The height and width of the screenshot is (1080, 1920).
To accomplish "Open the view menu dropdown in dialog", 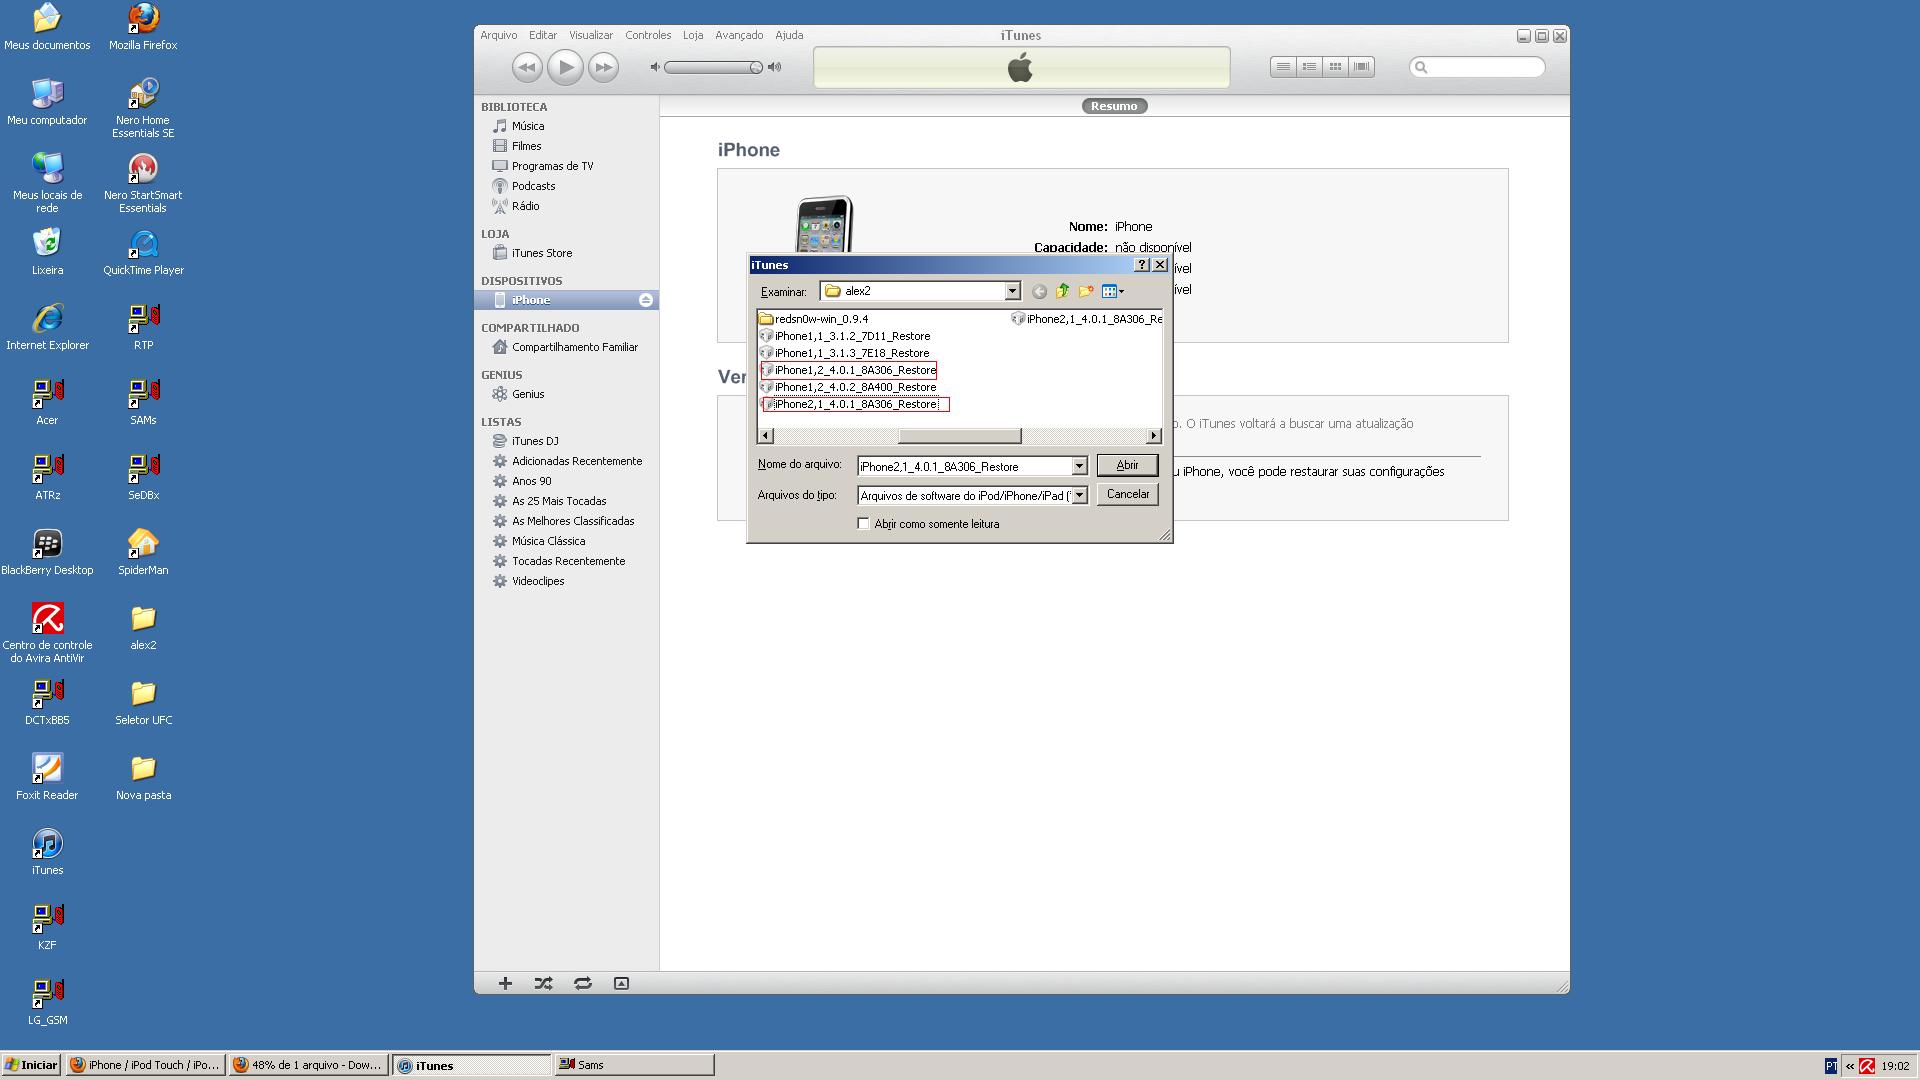I will [1113, 291].
